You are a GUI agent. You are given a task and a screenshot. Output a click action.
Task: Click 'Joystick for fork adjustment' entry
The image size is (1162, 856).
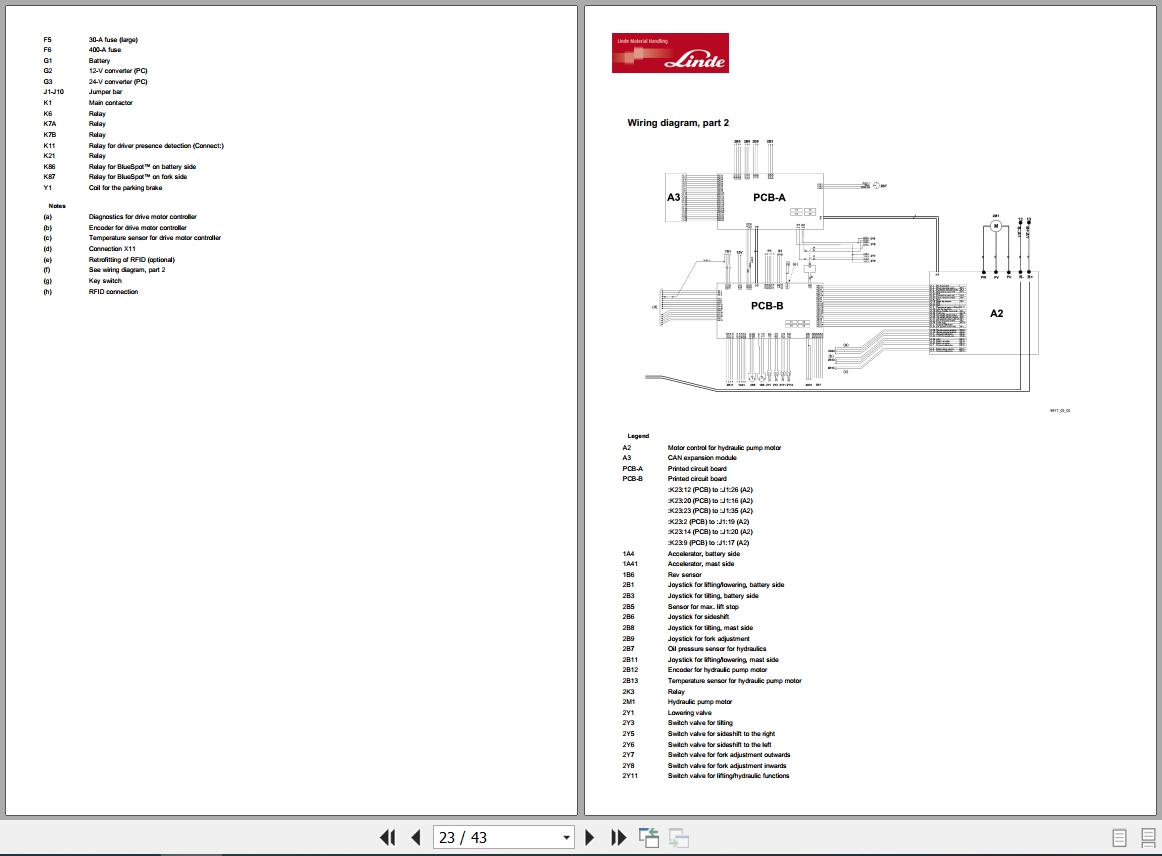coord(708,639)
